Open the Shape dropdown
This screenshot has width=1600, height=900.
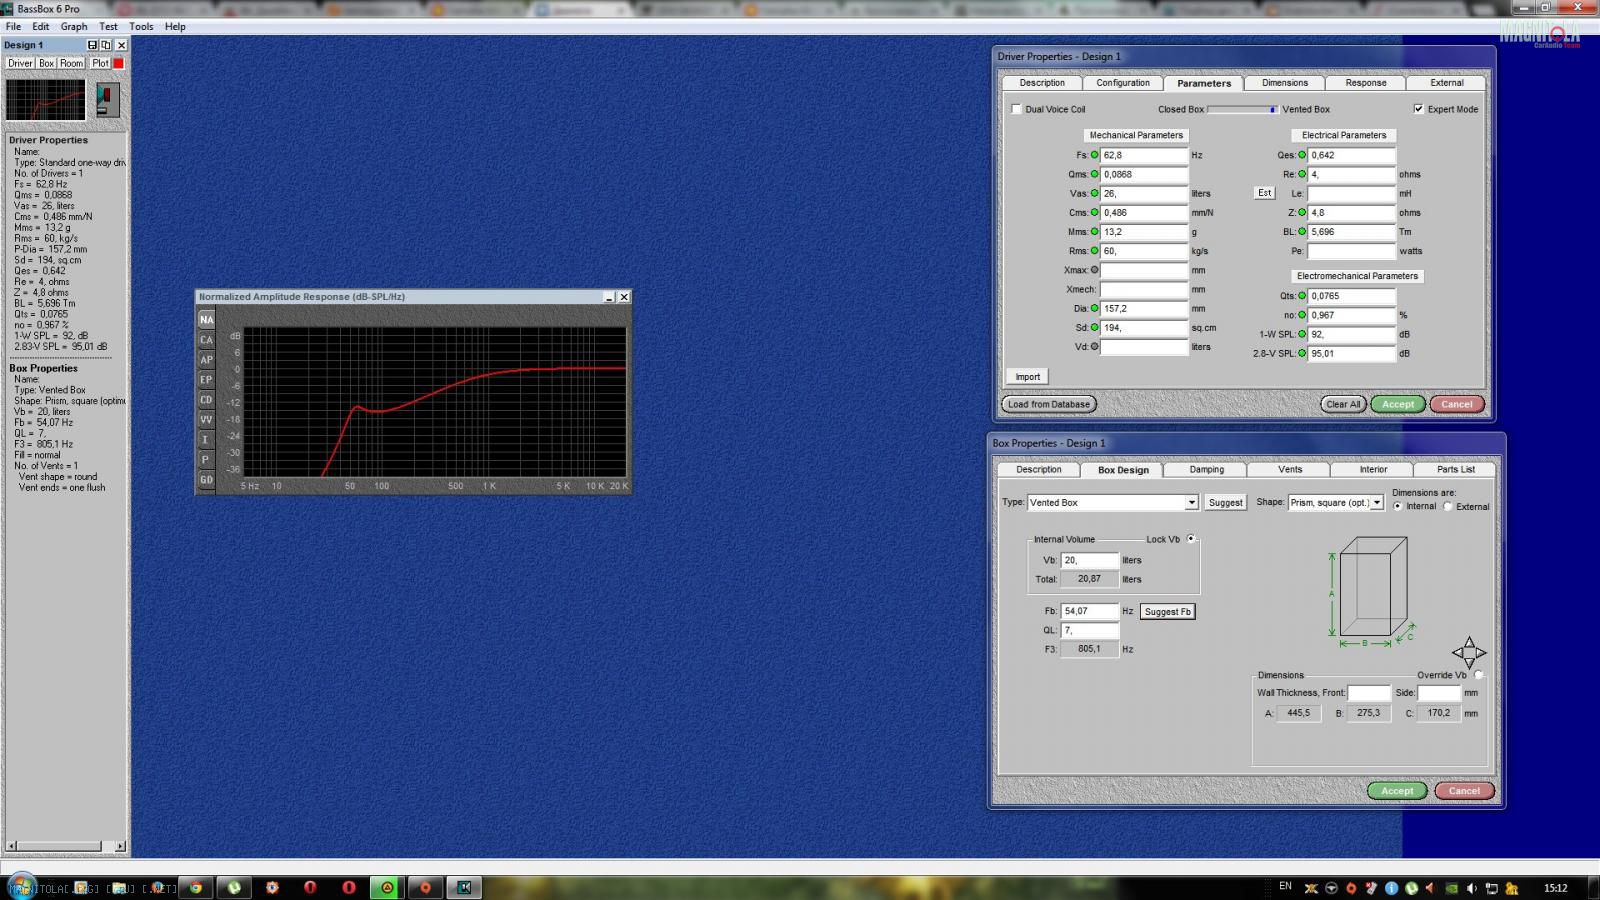click(1377, 503)
